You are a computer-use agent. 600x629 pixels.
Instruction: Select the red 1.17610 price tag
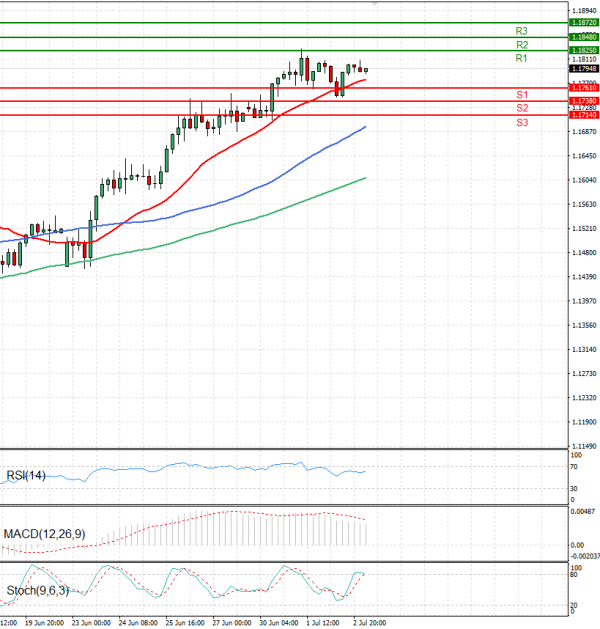584,88
